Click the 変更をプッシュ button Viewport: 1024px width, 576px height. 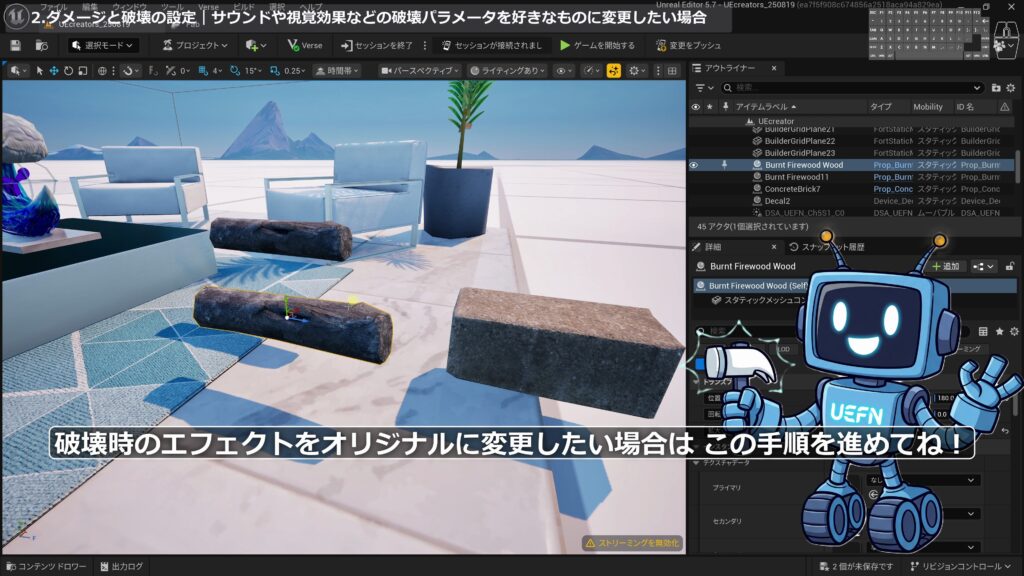coord(688,45)
